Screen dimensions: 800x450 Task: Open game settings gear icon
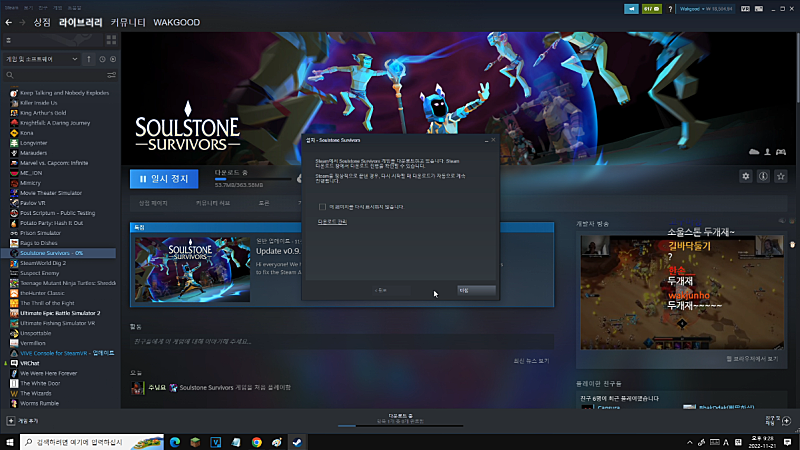pos(745,177)
